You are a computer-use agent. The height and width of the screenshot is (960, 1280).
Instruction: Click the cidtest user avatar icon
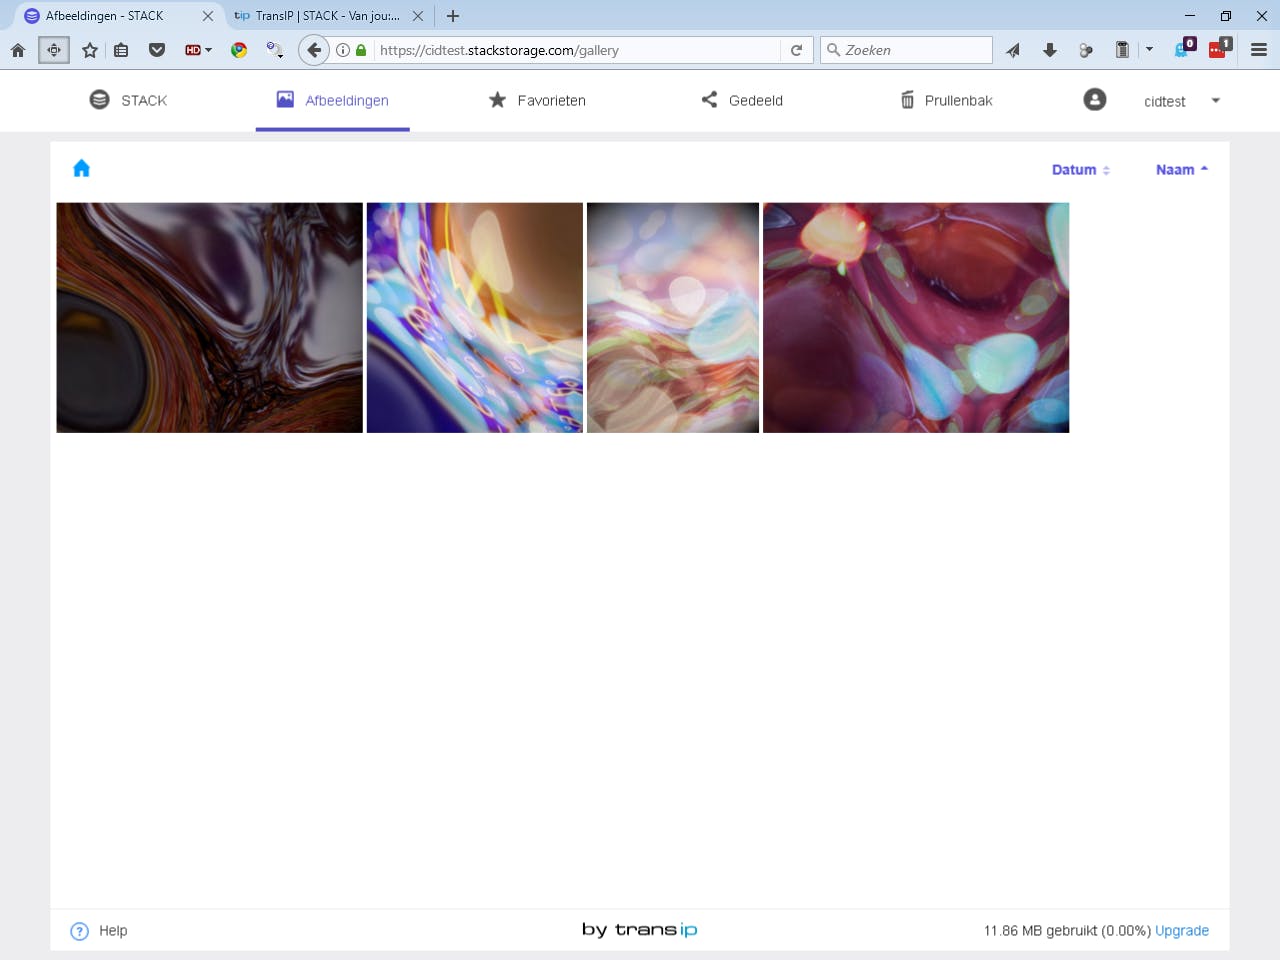1095,100
